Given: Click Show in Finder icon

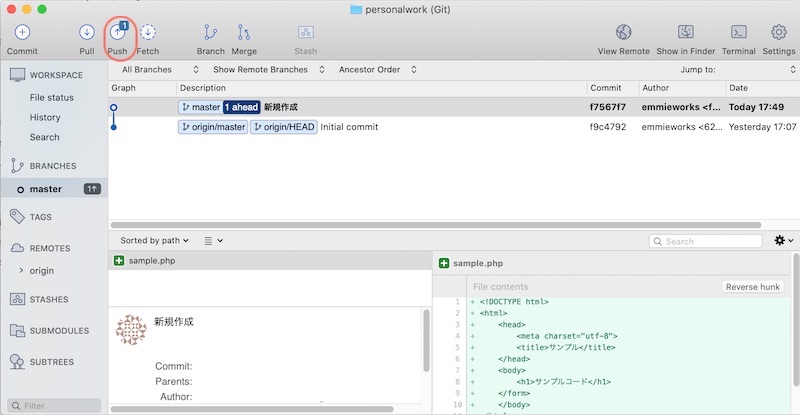Looking at the screenshot, I should (x=686, y=32).
